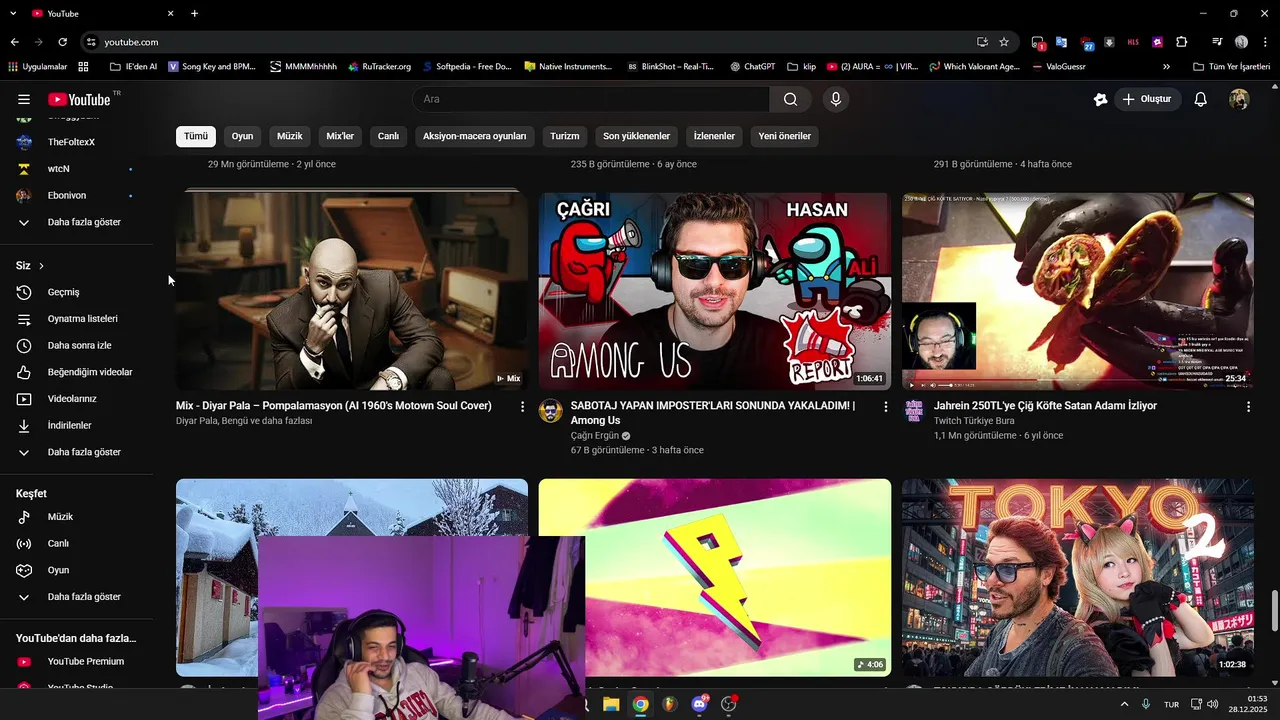Open the Chrome media control icon

(1217, 42)
